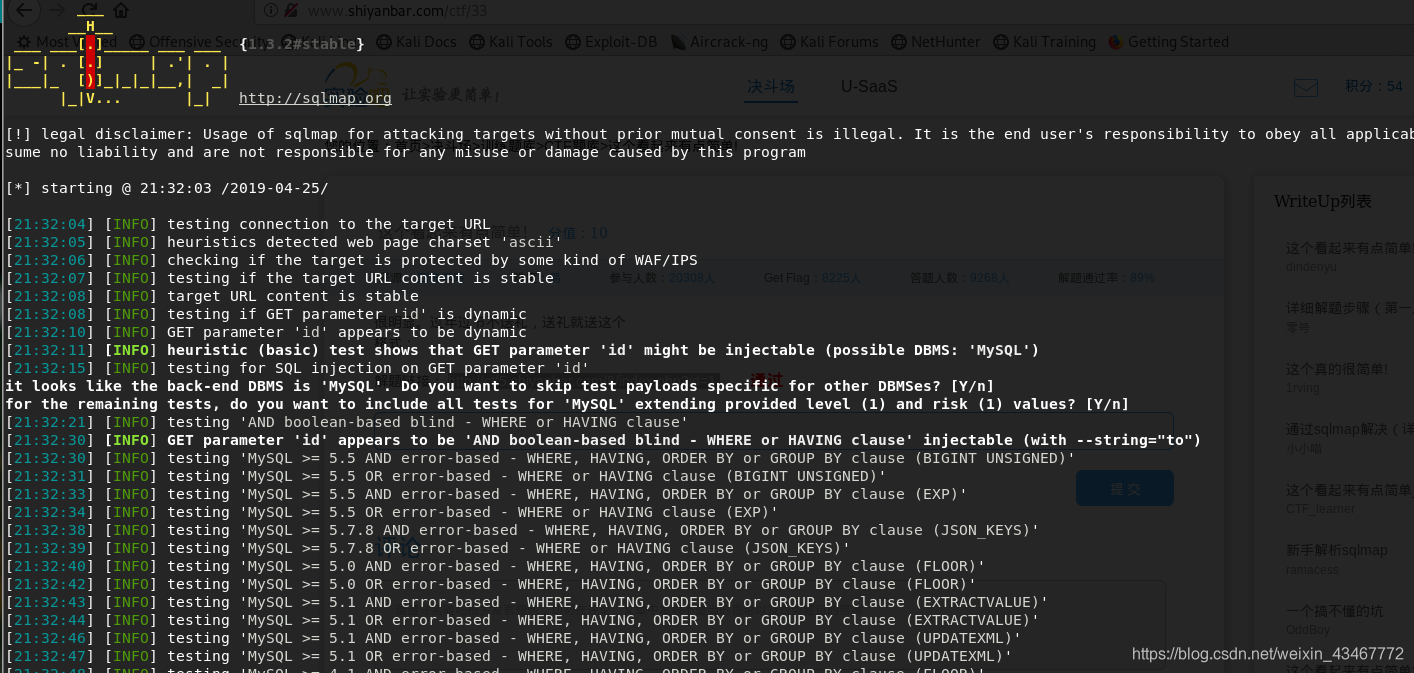Click the http://sqlmap.org link in terminal
Viewport: 1414px width, 673px height.
(x=315, y=98)
